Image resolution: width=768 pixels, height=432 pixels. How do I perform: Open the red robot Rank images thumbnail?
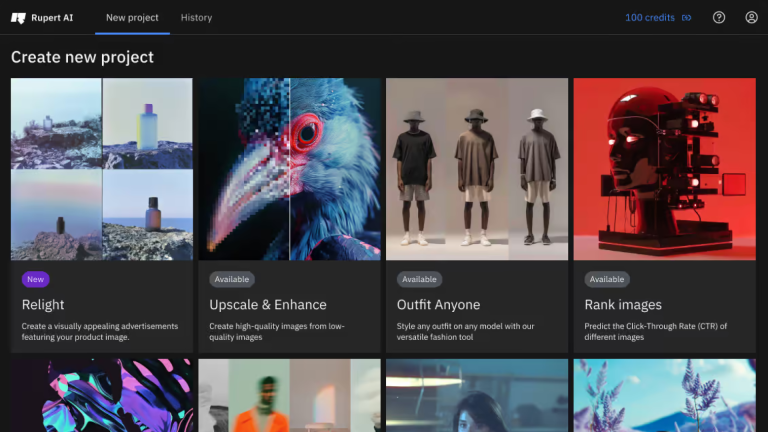click(x=664, y=169)
